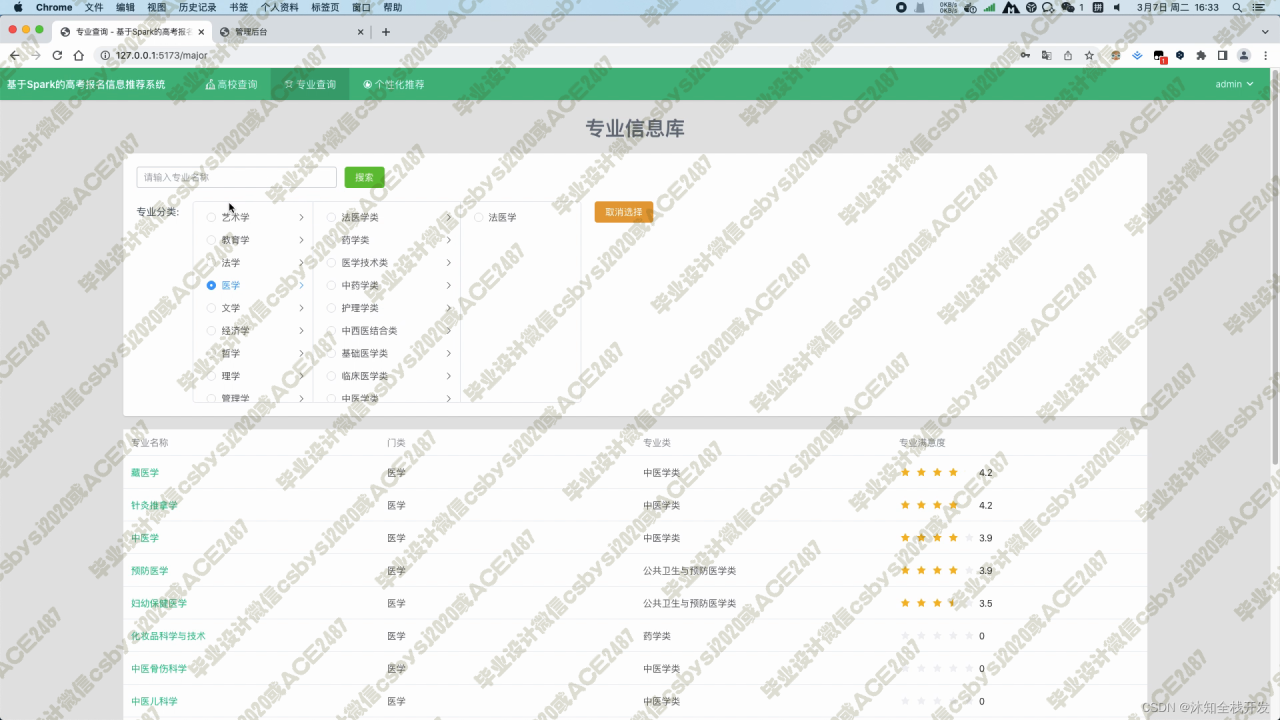Bookmark this page with star icon
Screen dimensions: 1280x720
pos(1089,56)
